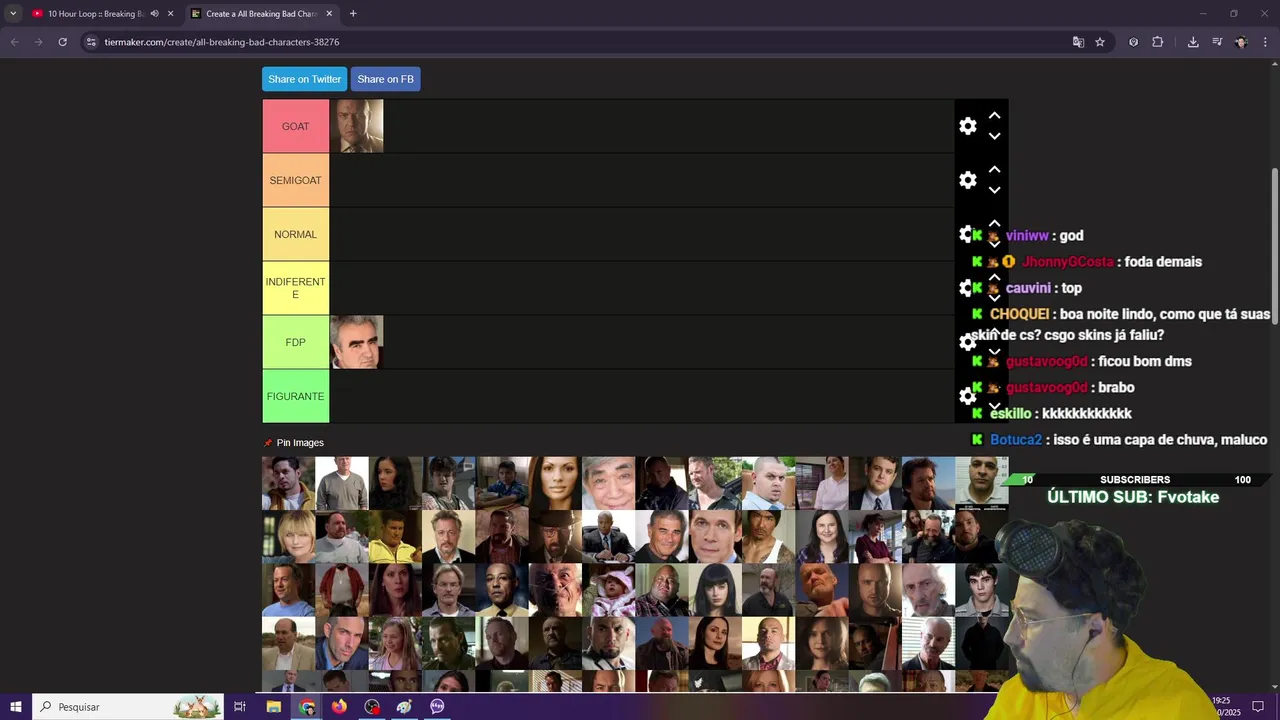Switch to Create a All Breaking Bad tab

(x=262, y=13)
